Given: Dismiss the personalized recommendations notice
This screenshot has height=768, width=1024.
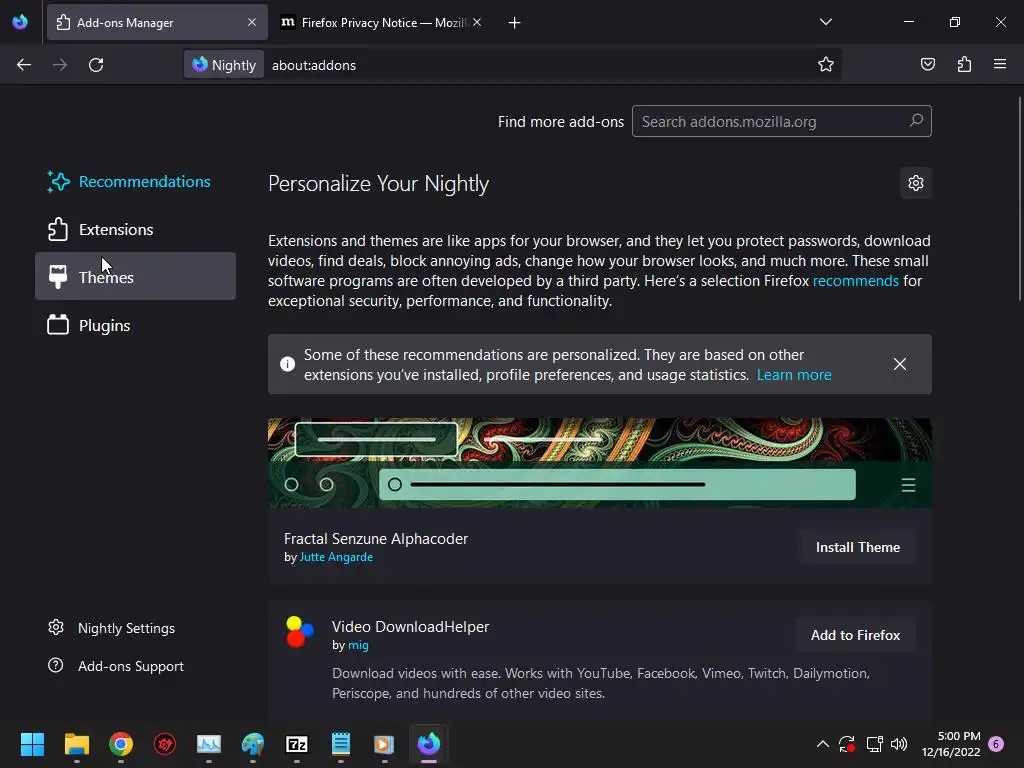Looking at the screenshot, I should (x=899, y=364).
